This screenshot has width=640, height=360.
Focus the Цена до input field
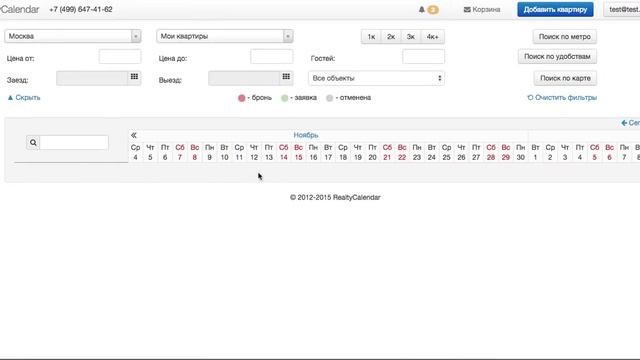click(x=271, y=57)
